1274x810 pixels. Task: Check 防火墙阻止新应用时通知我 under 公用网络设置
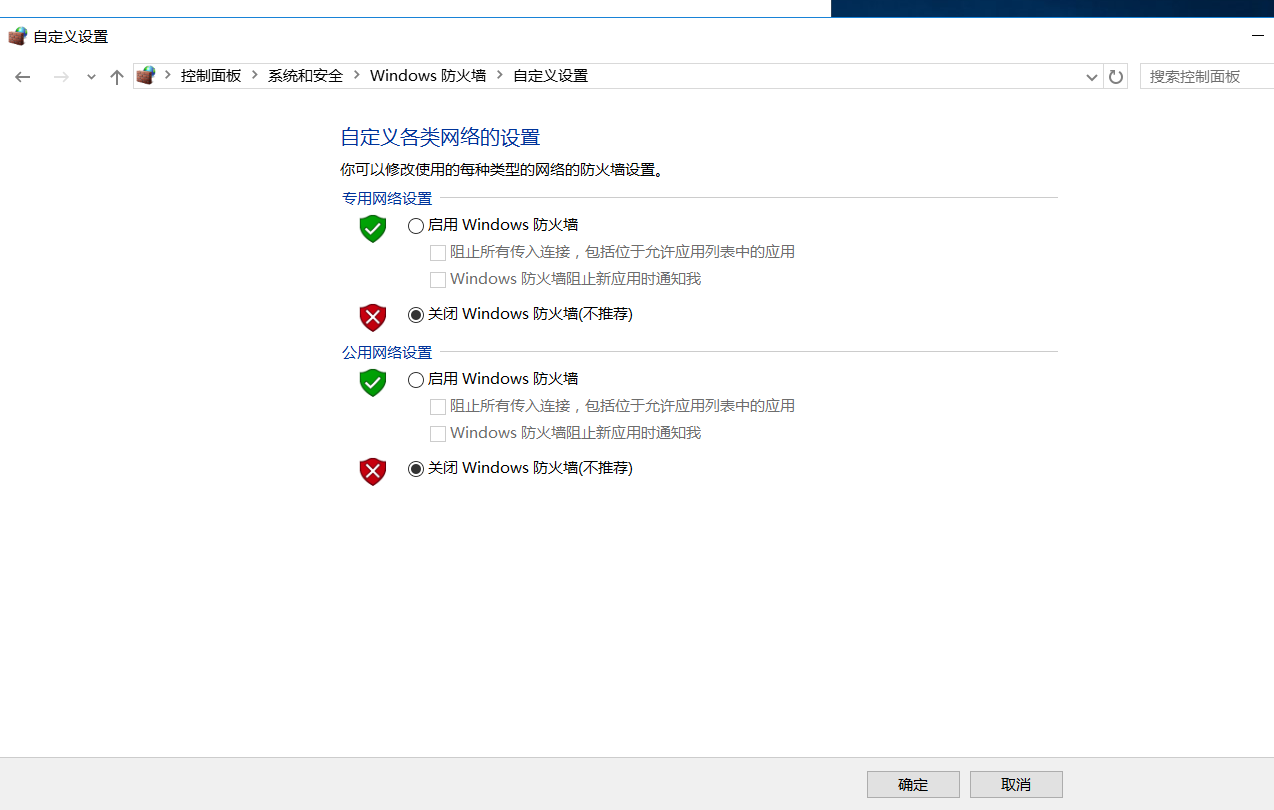pos(438,434)
